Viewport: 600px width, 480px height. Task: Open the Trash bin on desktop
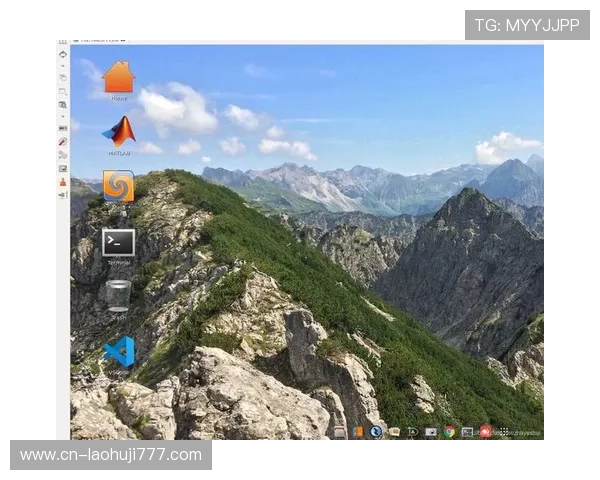tap(118, 295)
